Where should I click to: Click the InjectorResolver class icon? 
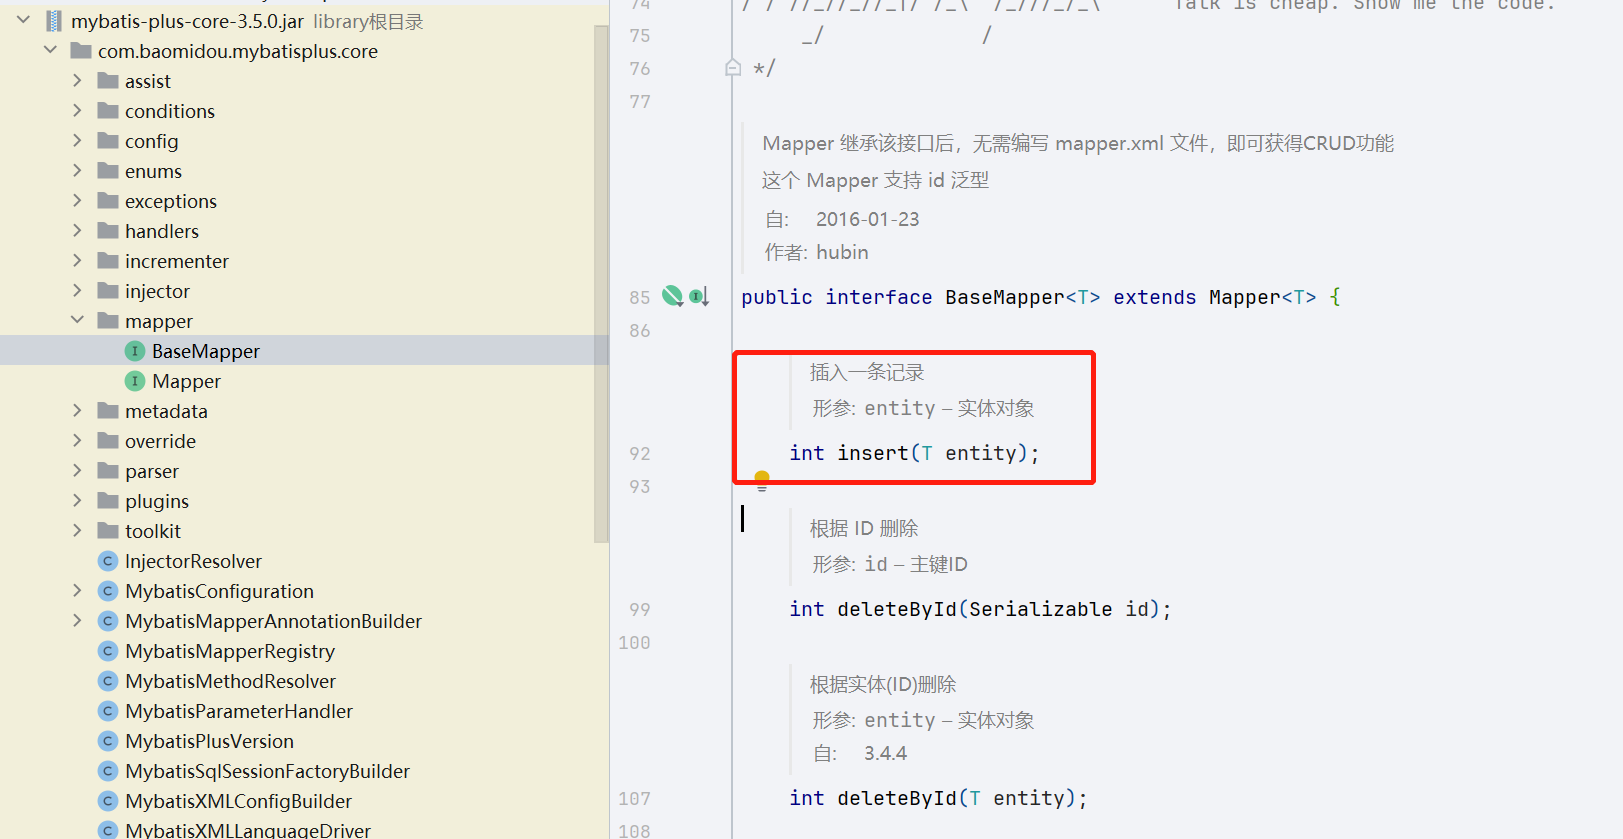pyautogui.click(x=108, y=561)
